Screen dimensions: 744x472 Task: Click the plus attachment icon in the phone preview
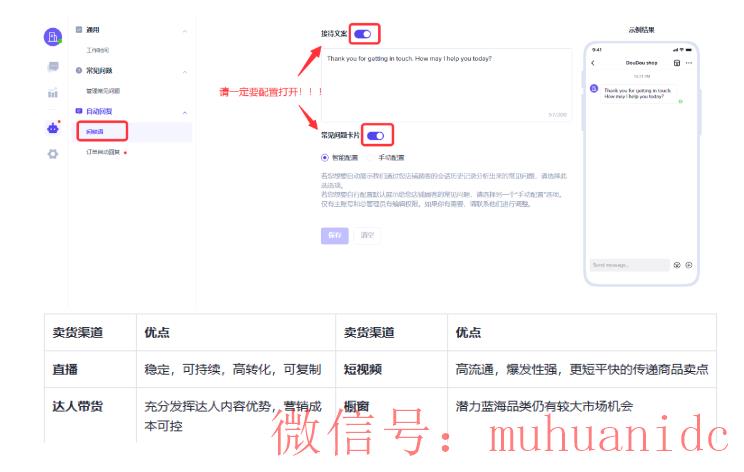point(689,265)
